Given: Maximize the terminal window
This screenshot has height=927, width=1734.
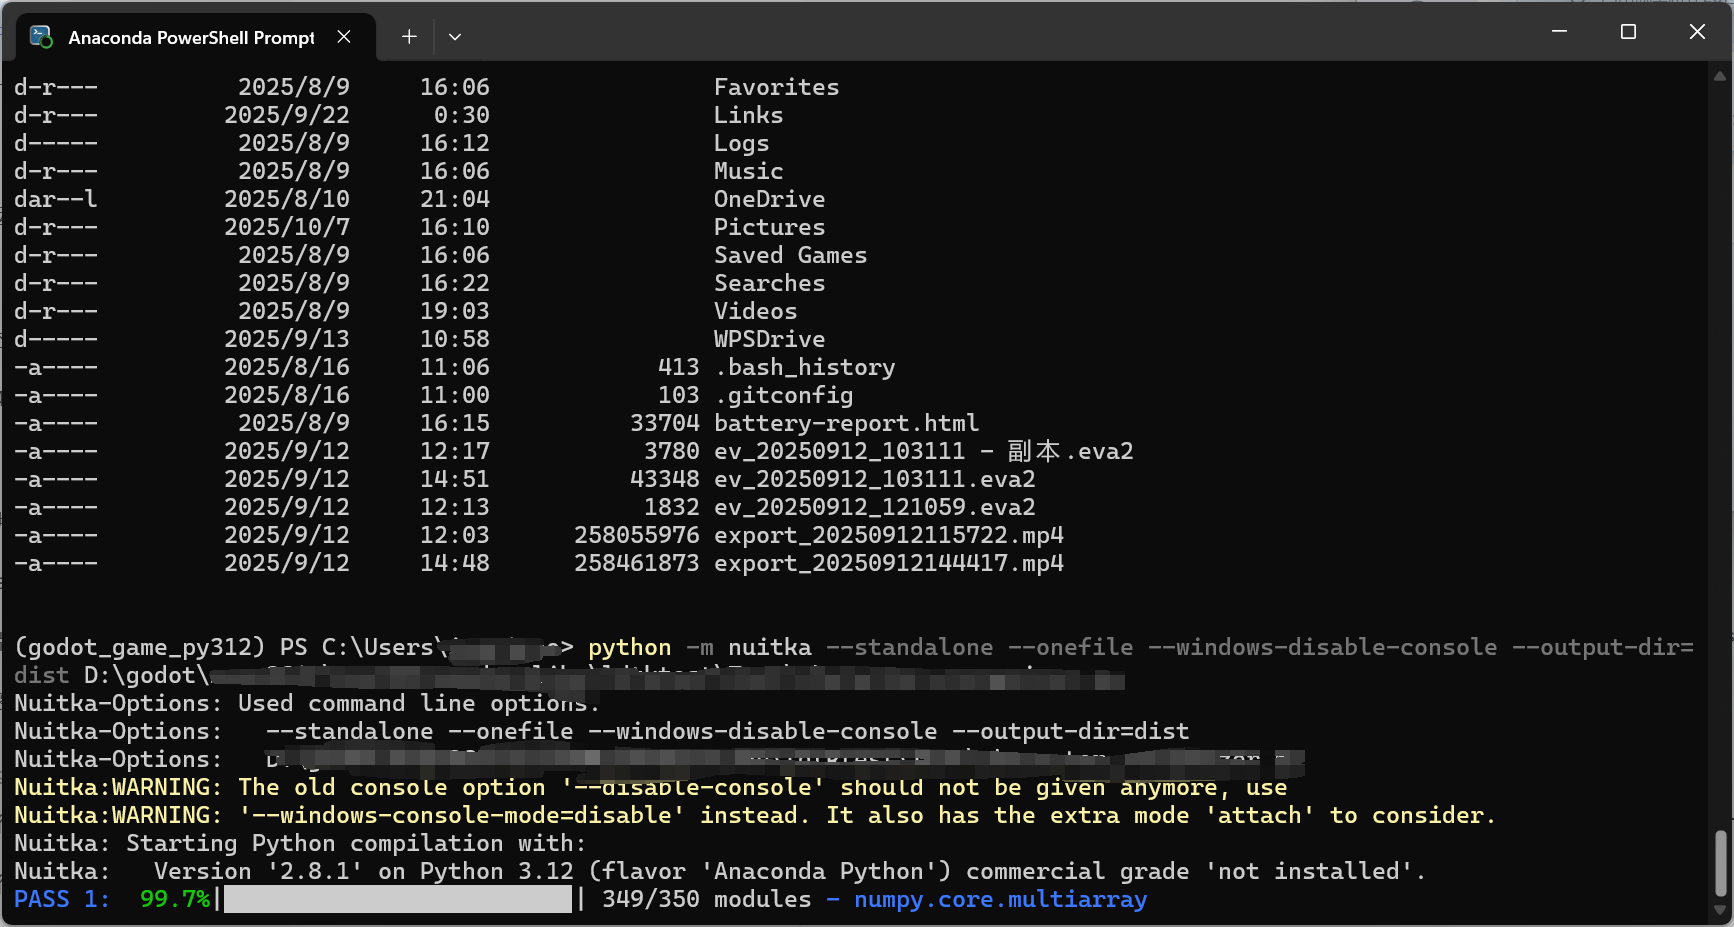Looking at the screenshot, I should coord(1628,32).
